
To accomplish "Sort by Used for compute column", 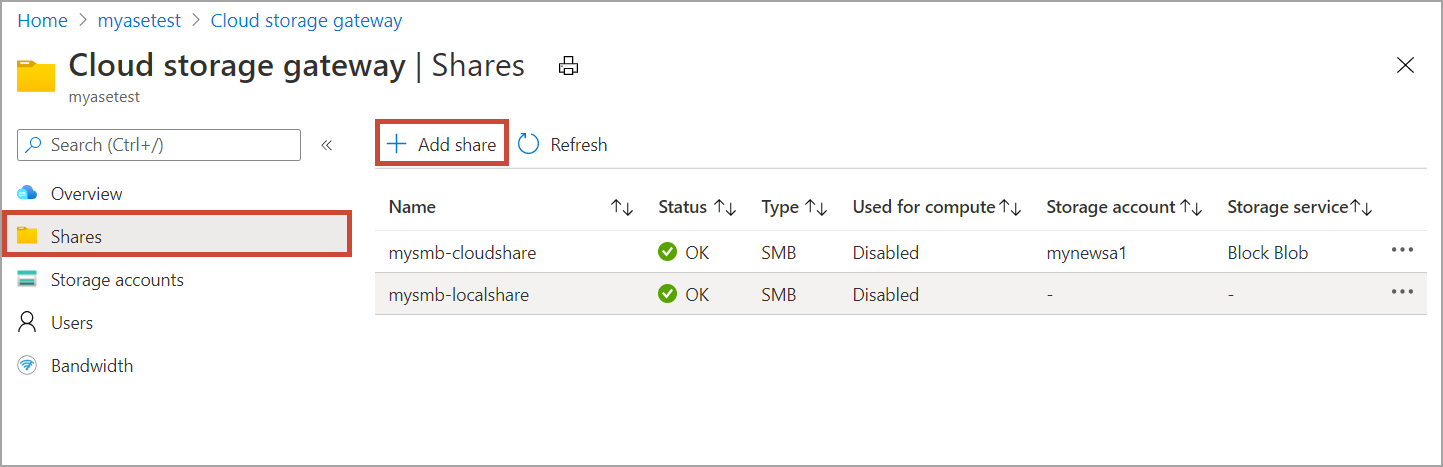I will click(1010, 208).
